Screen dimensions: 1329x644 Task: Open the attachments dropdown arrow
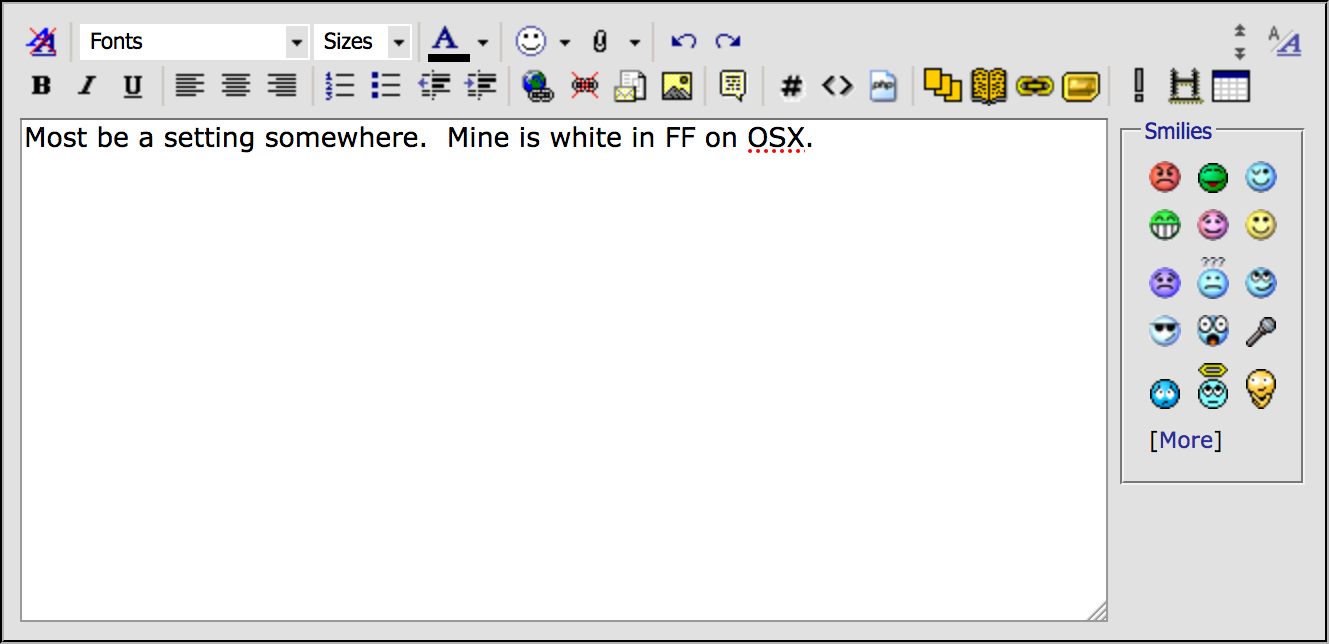click(634, 43)
